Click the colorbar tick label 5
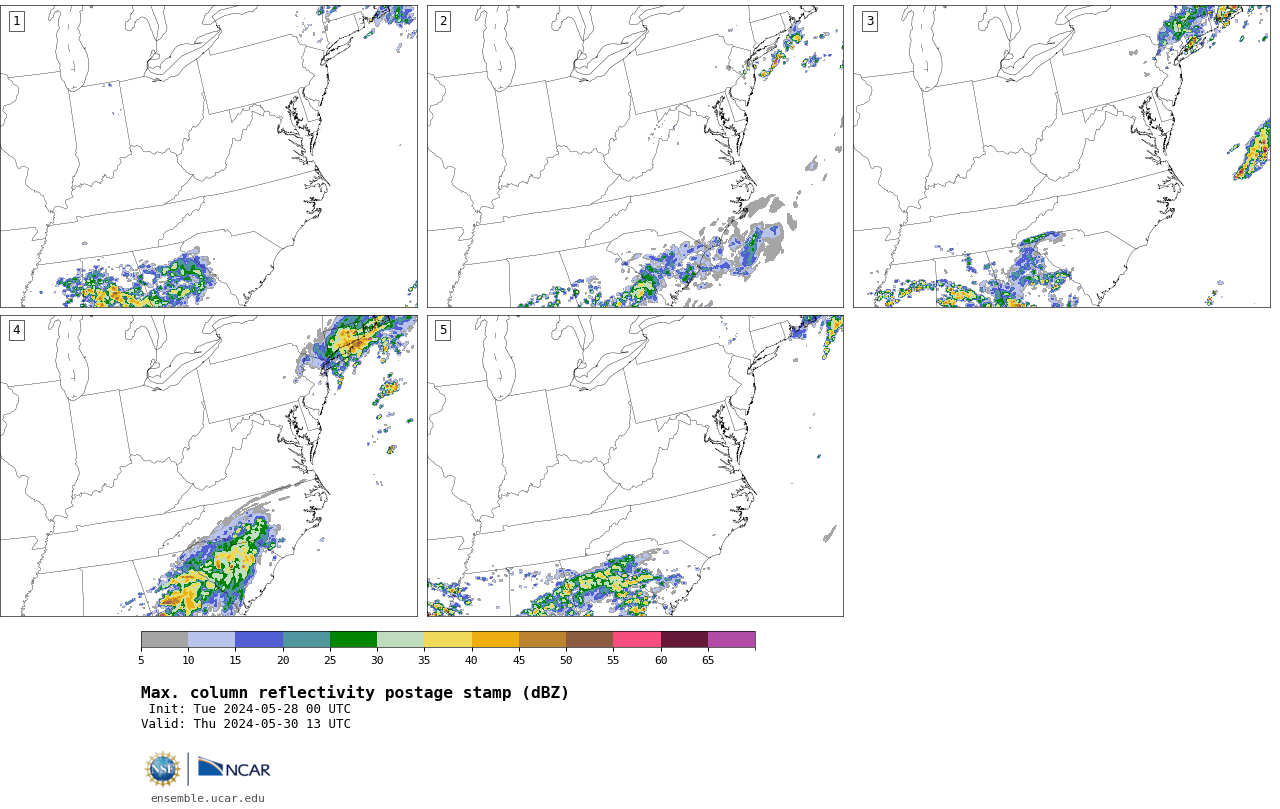The image size is (1280, 809). click(x=141, y=660)
